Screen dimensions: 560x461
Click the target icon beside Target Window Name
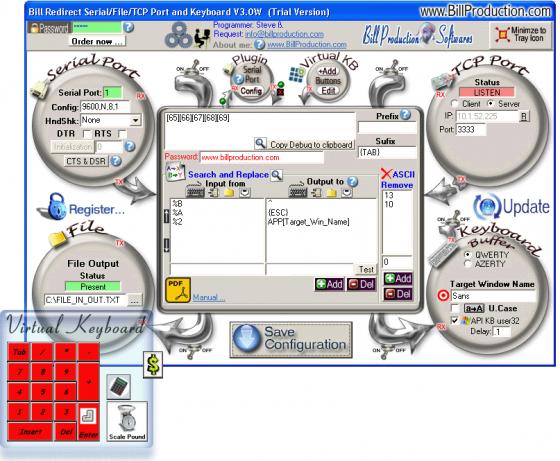coord(443,296)
